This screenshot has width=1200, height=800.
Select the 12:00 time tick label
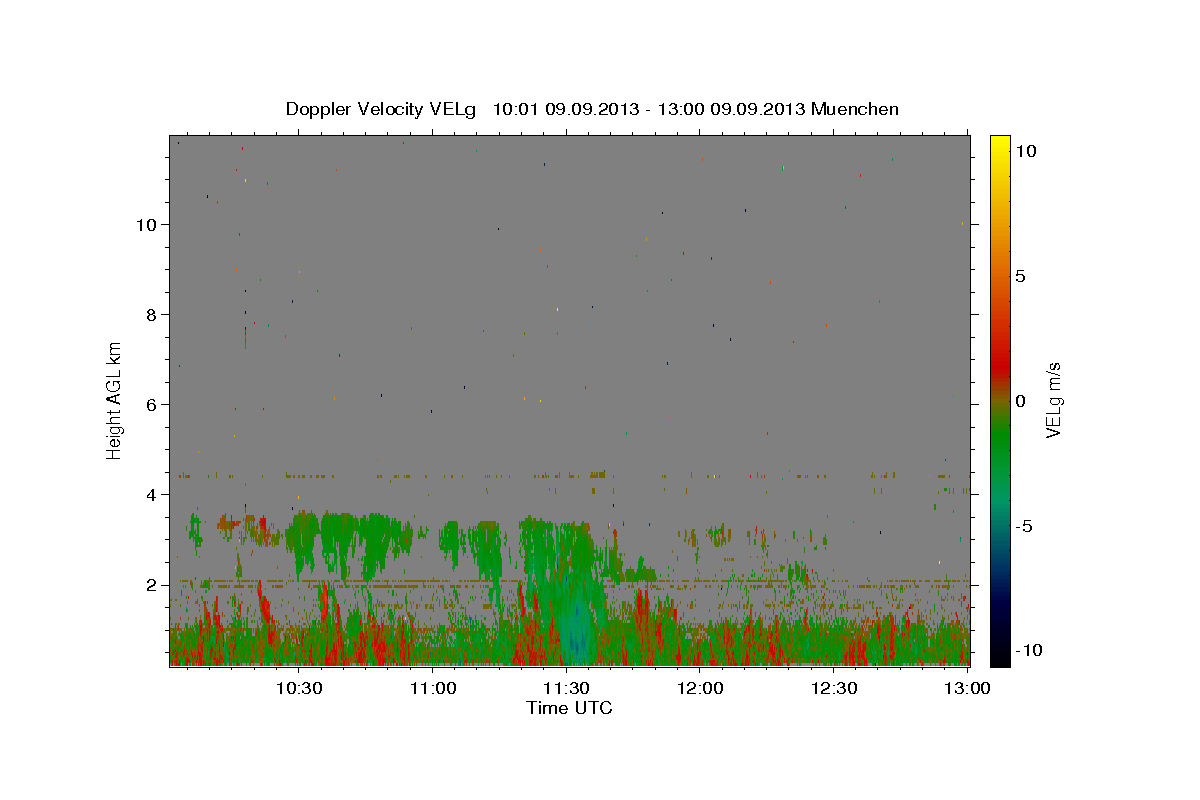coord(700,688)
